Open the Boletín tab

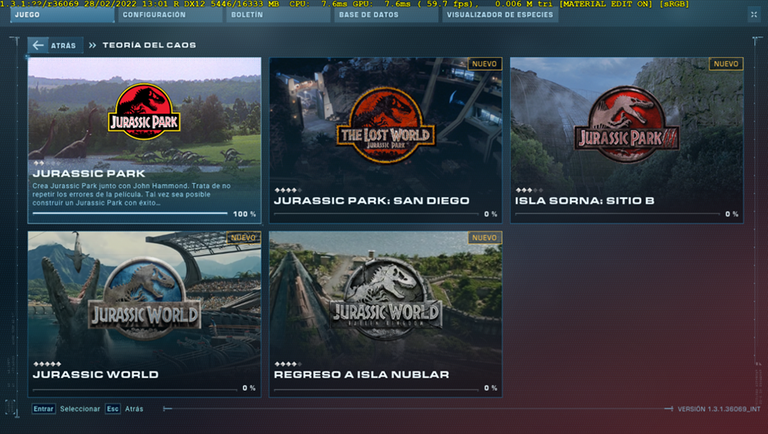(x=278, y=15)
